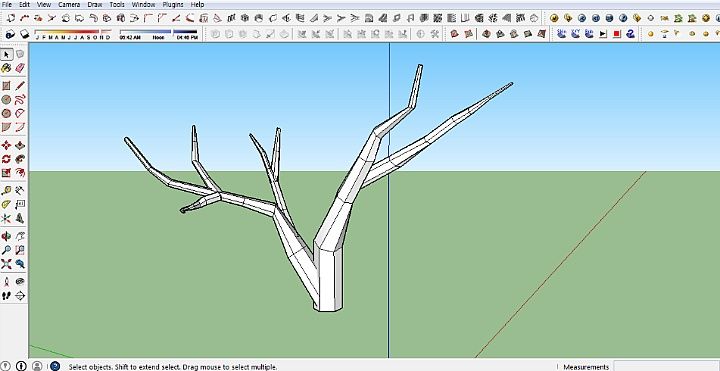The height and width of the screenshot is (371, 720).
Task: Open the View menu
Action: tap(44, 4)
